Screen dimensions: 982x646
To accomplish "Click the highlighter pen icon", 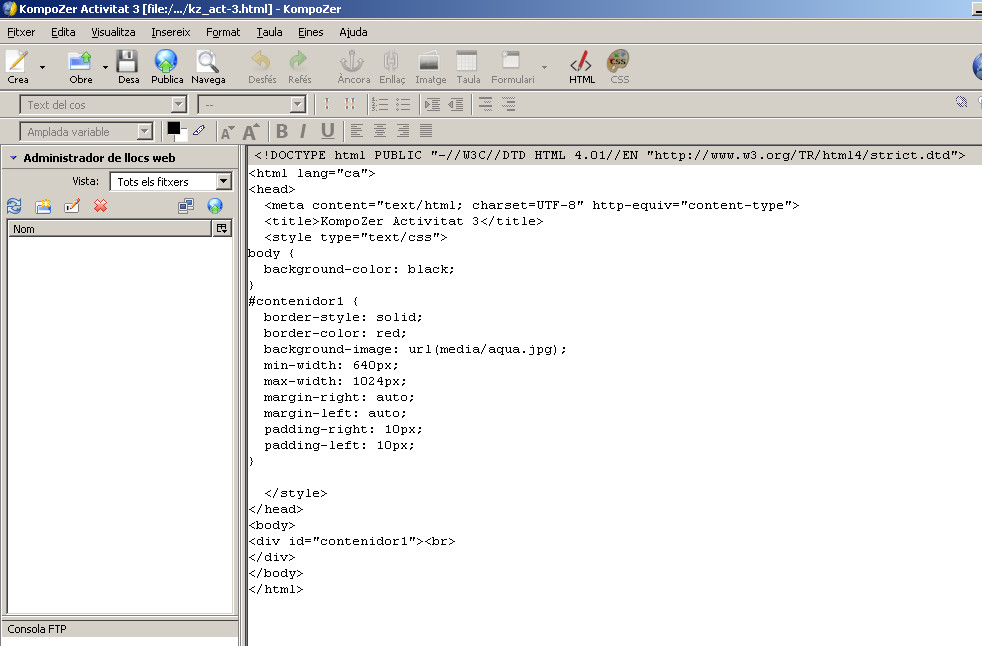I will (x=199, y=130).
